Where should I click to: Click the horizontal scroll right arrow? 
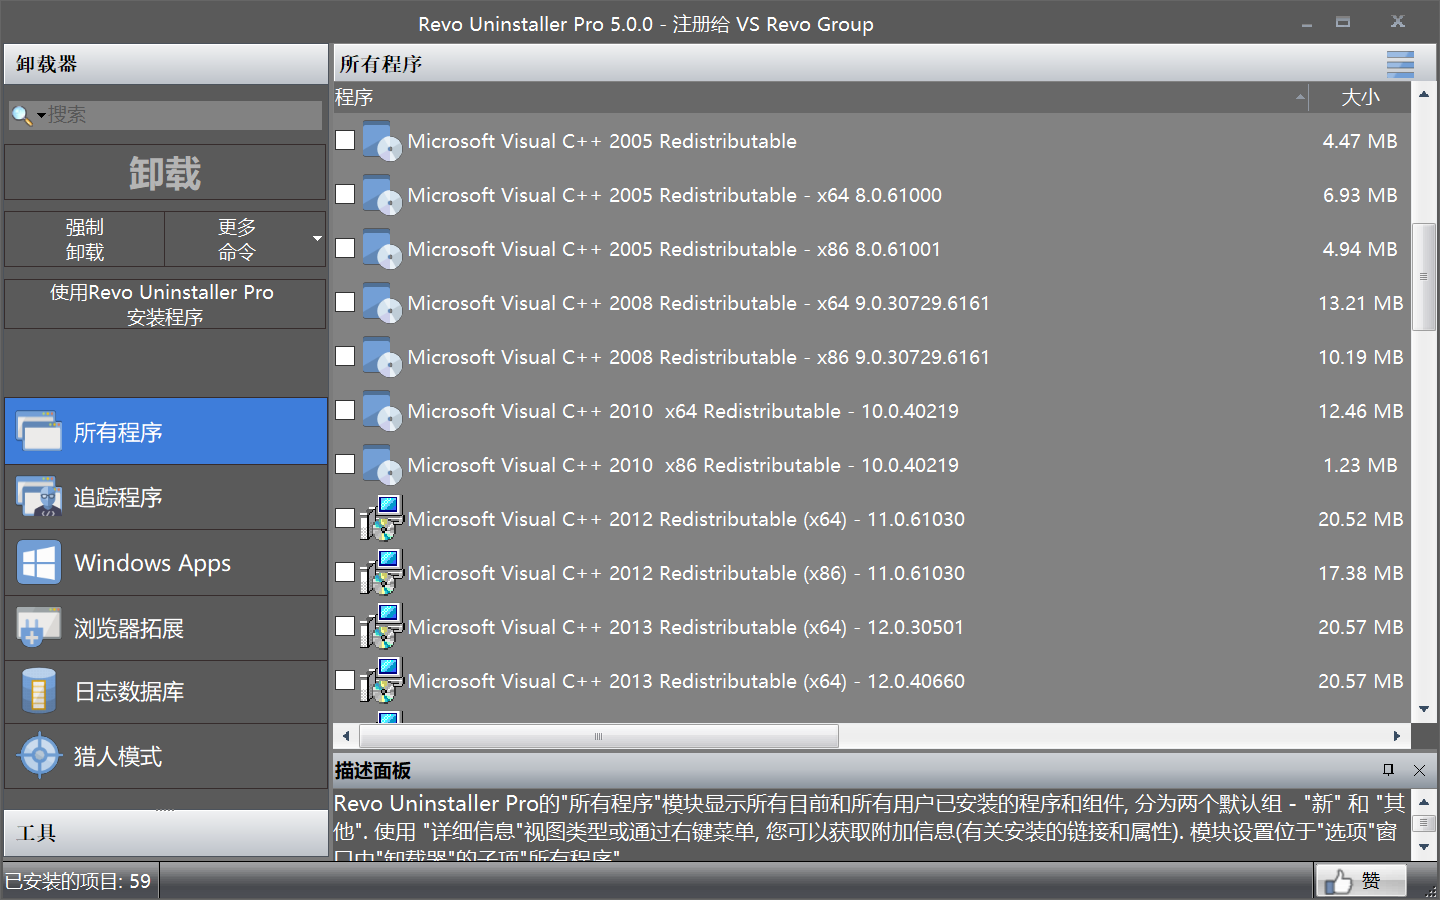coord(1397,736)
